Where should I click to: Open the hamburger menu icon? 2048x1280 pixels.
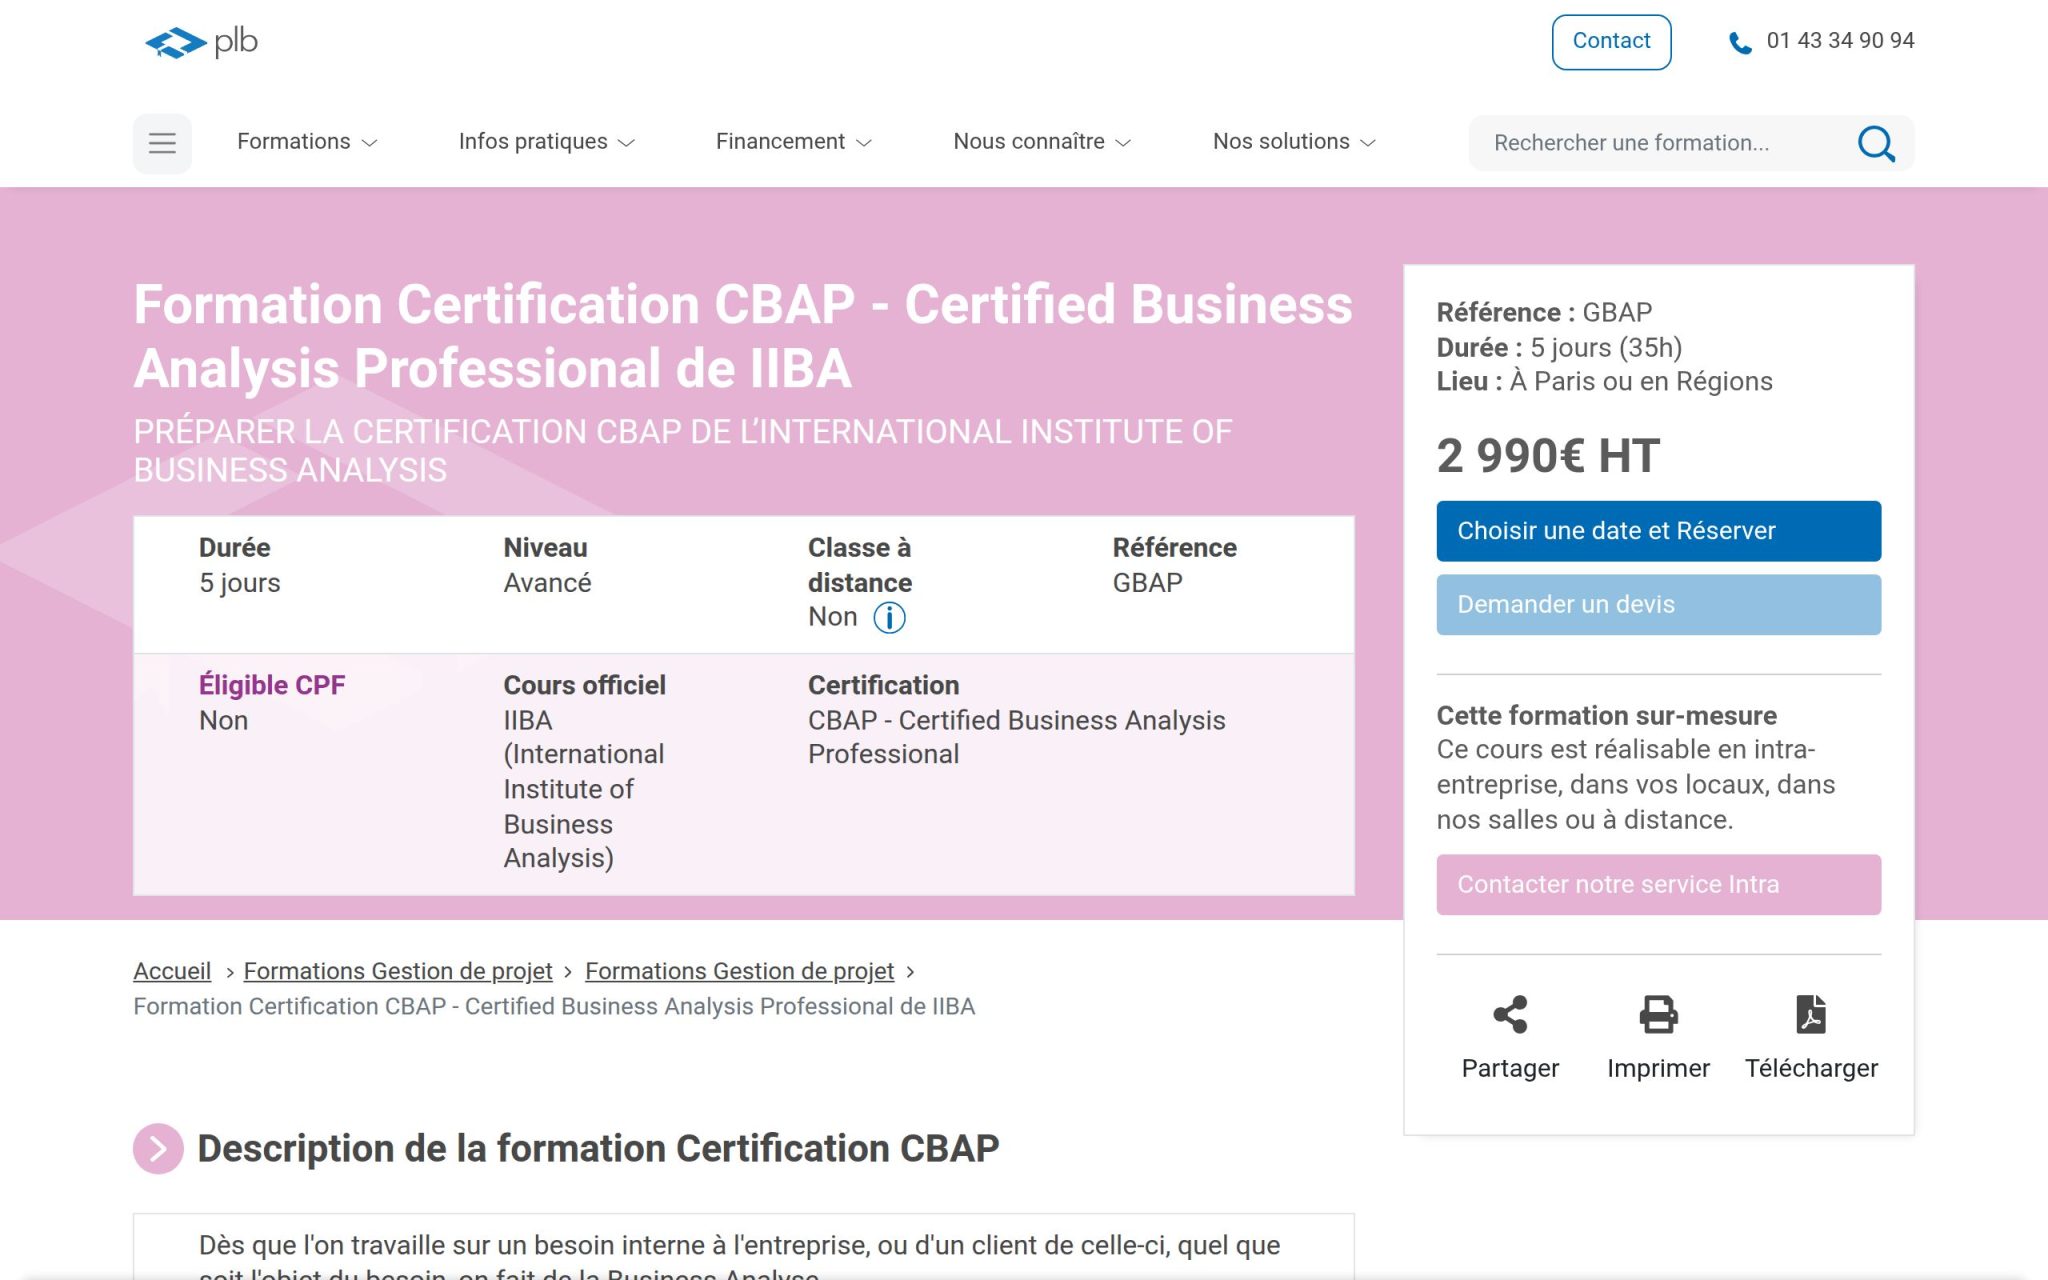click(x=162, y=143)
